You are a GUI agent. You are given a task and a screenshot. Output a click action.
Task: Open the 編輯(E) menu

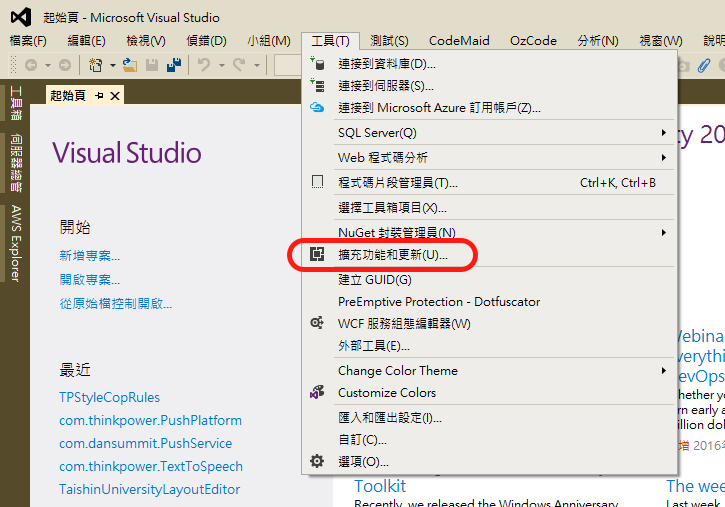tap(86, 41)
